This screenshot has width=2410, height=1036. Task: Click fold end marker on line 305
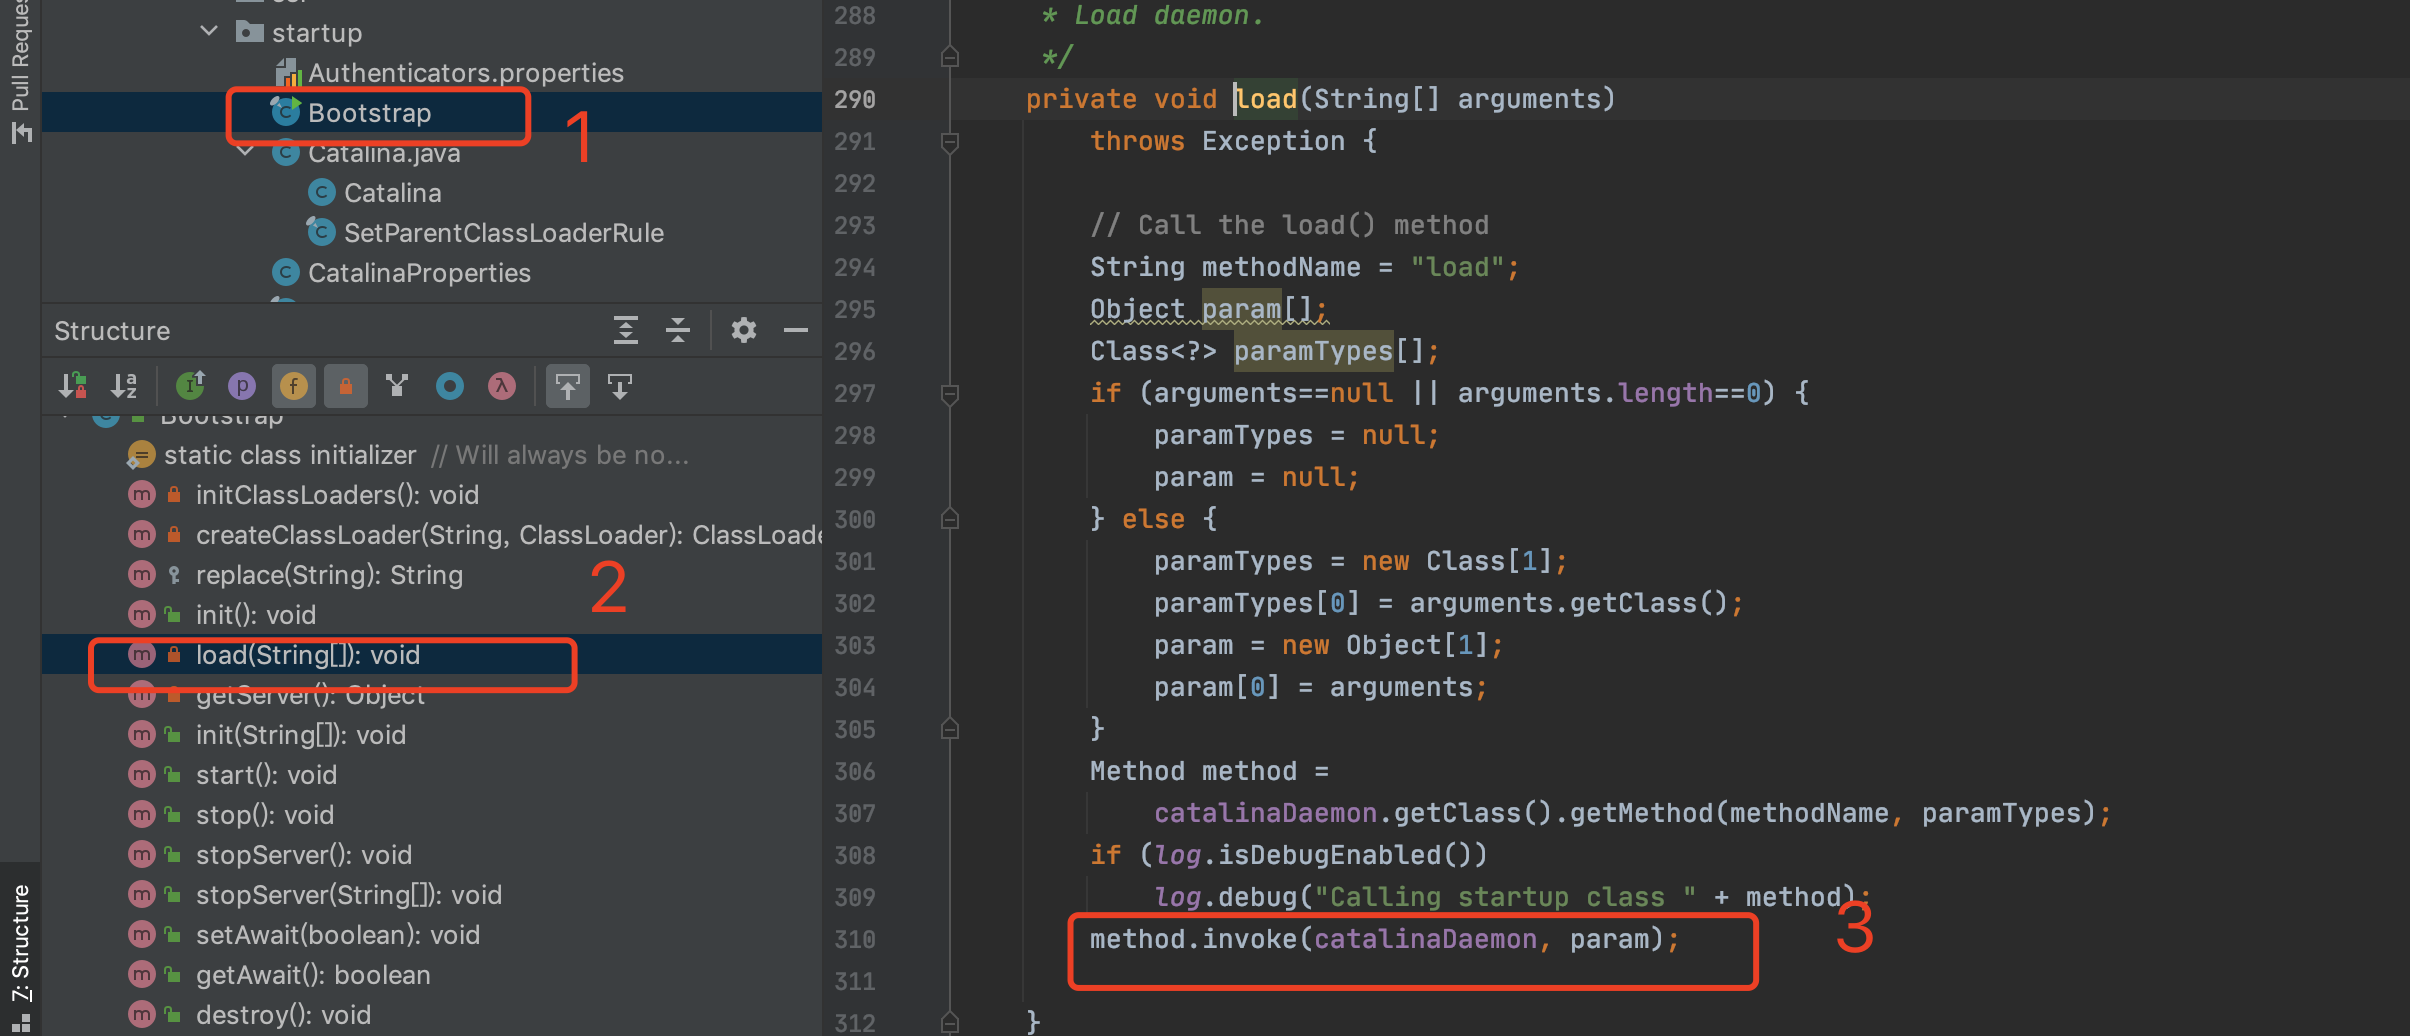(x=950, y=729)
